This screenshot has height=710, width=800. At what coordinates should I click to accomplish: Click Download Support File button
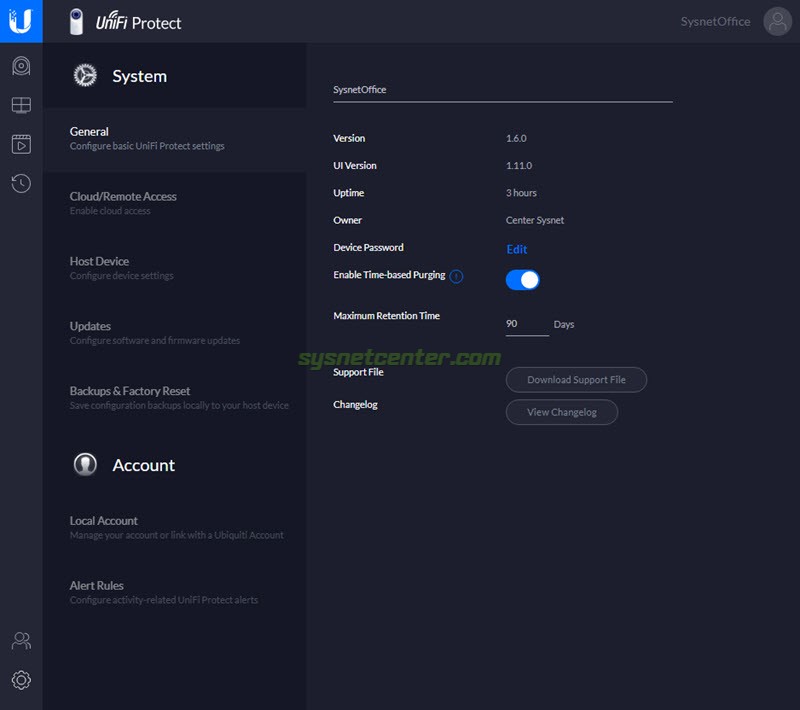[x=576, y=379]
